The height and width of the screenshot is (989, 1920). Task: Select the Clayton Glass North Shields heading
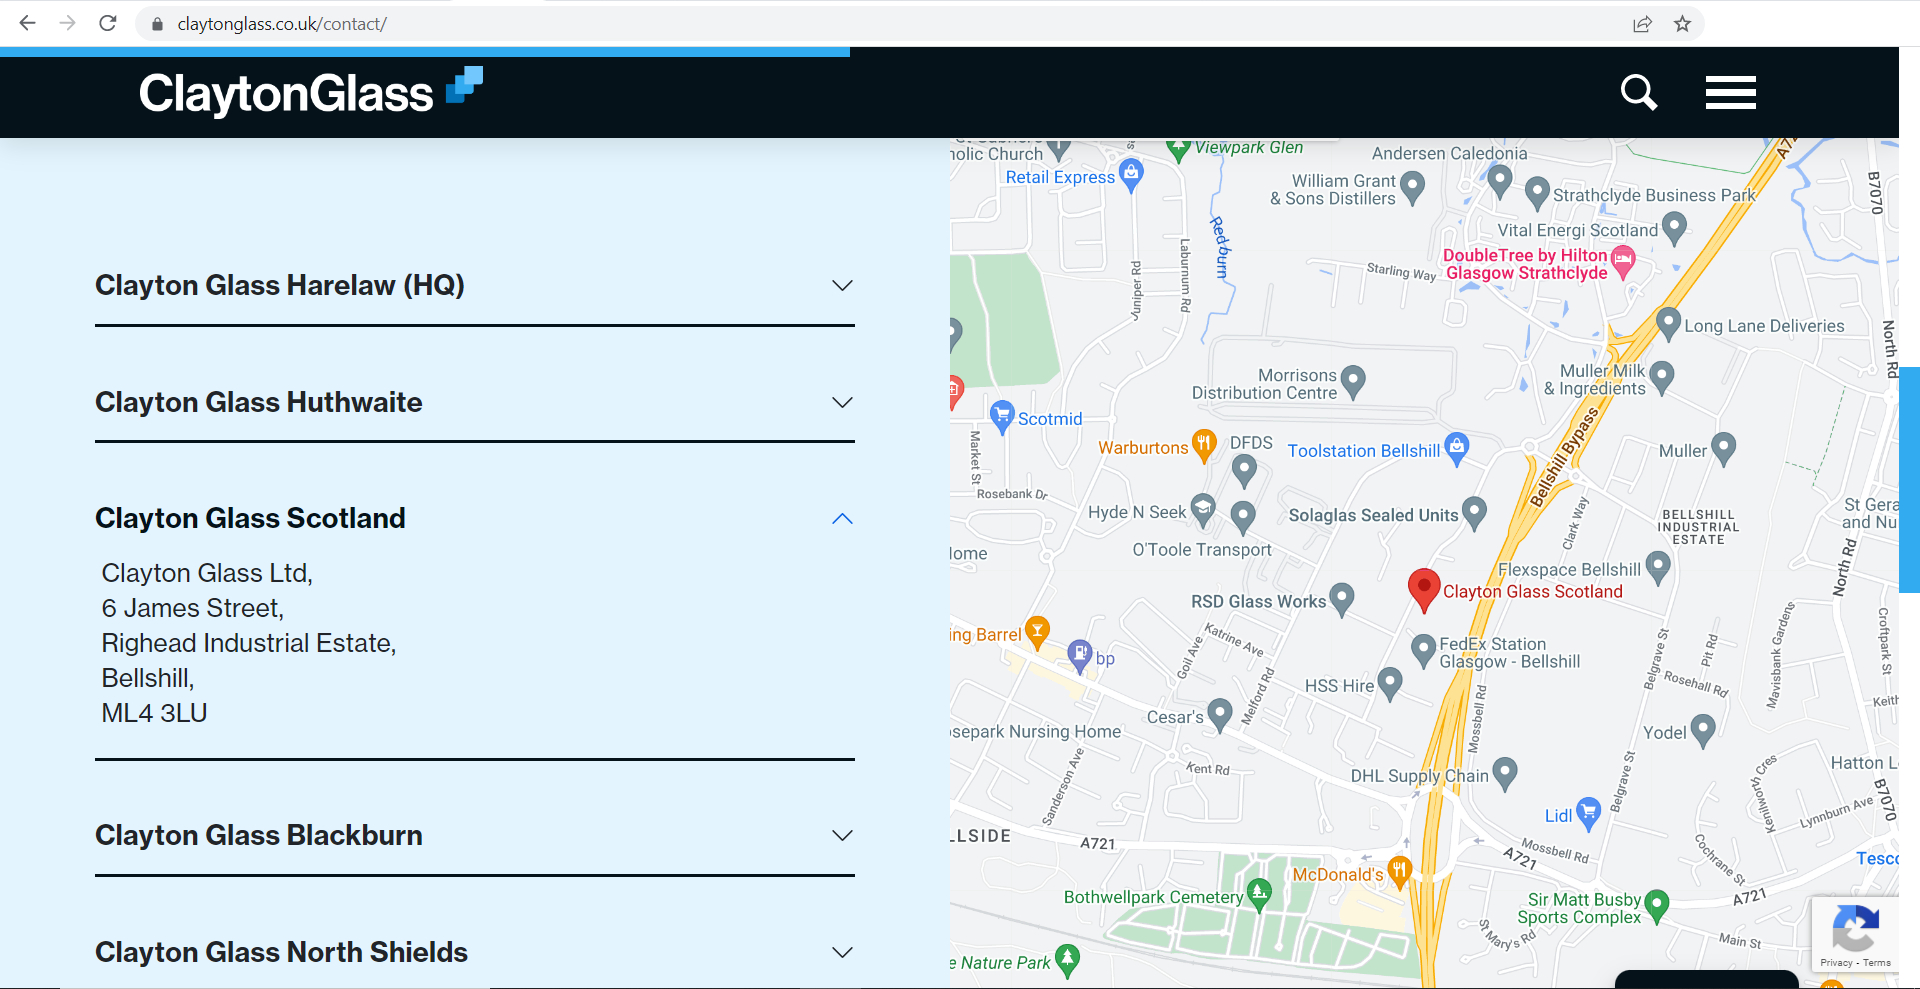pyautogui.click(x=282, y=952)
